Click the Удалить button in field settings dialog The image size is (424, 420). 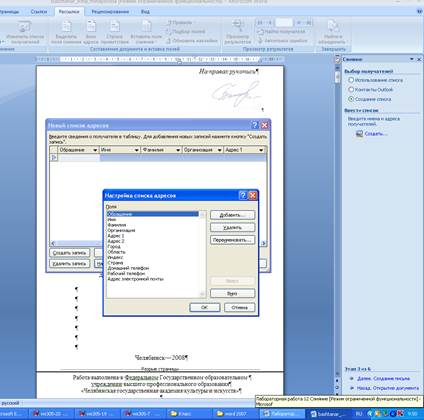click(232, 227)
